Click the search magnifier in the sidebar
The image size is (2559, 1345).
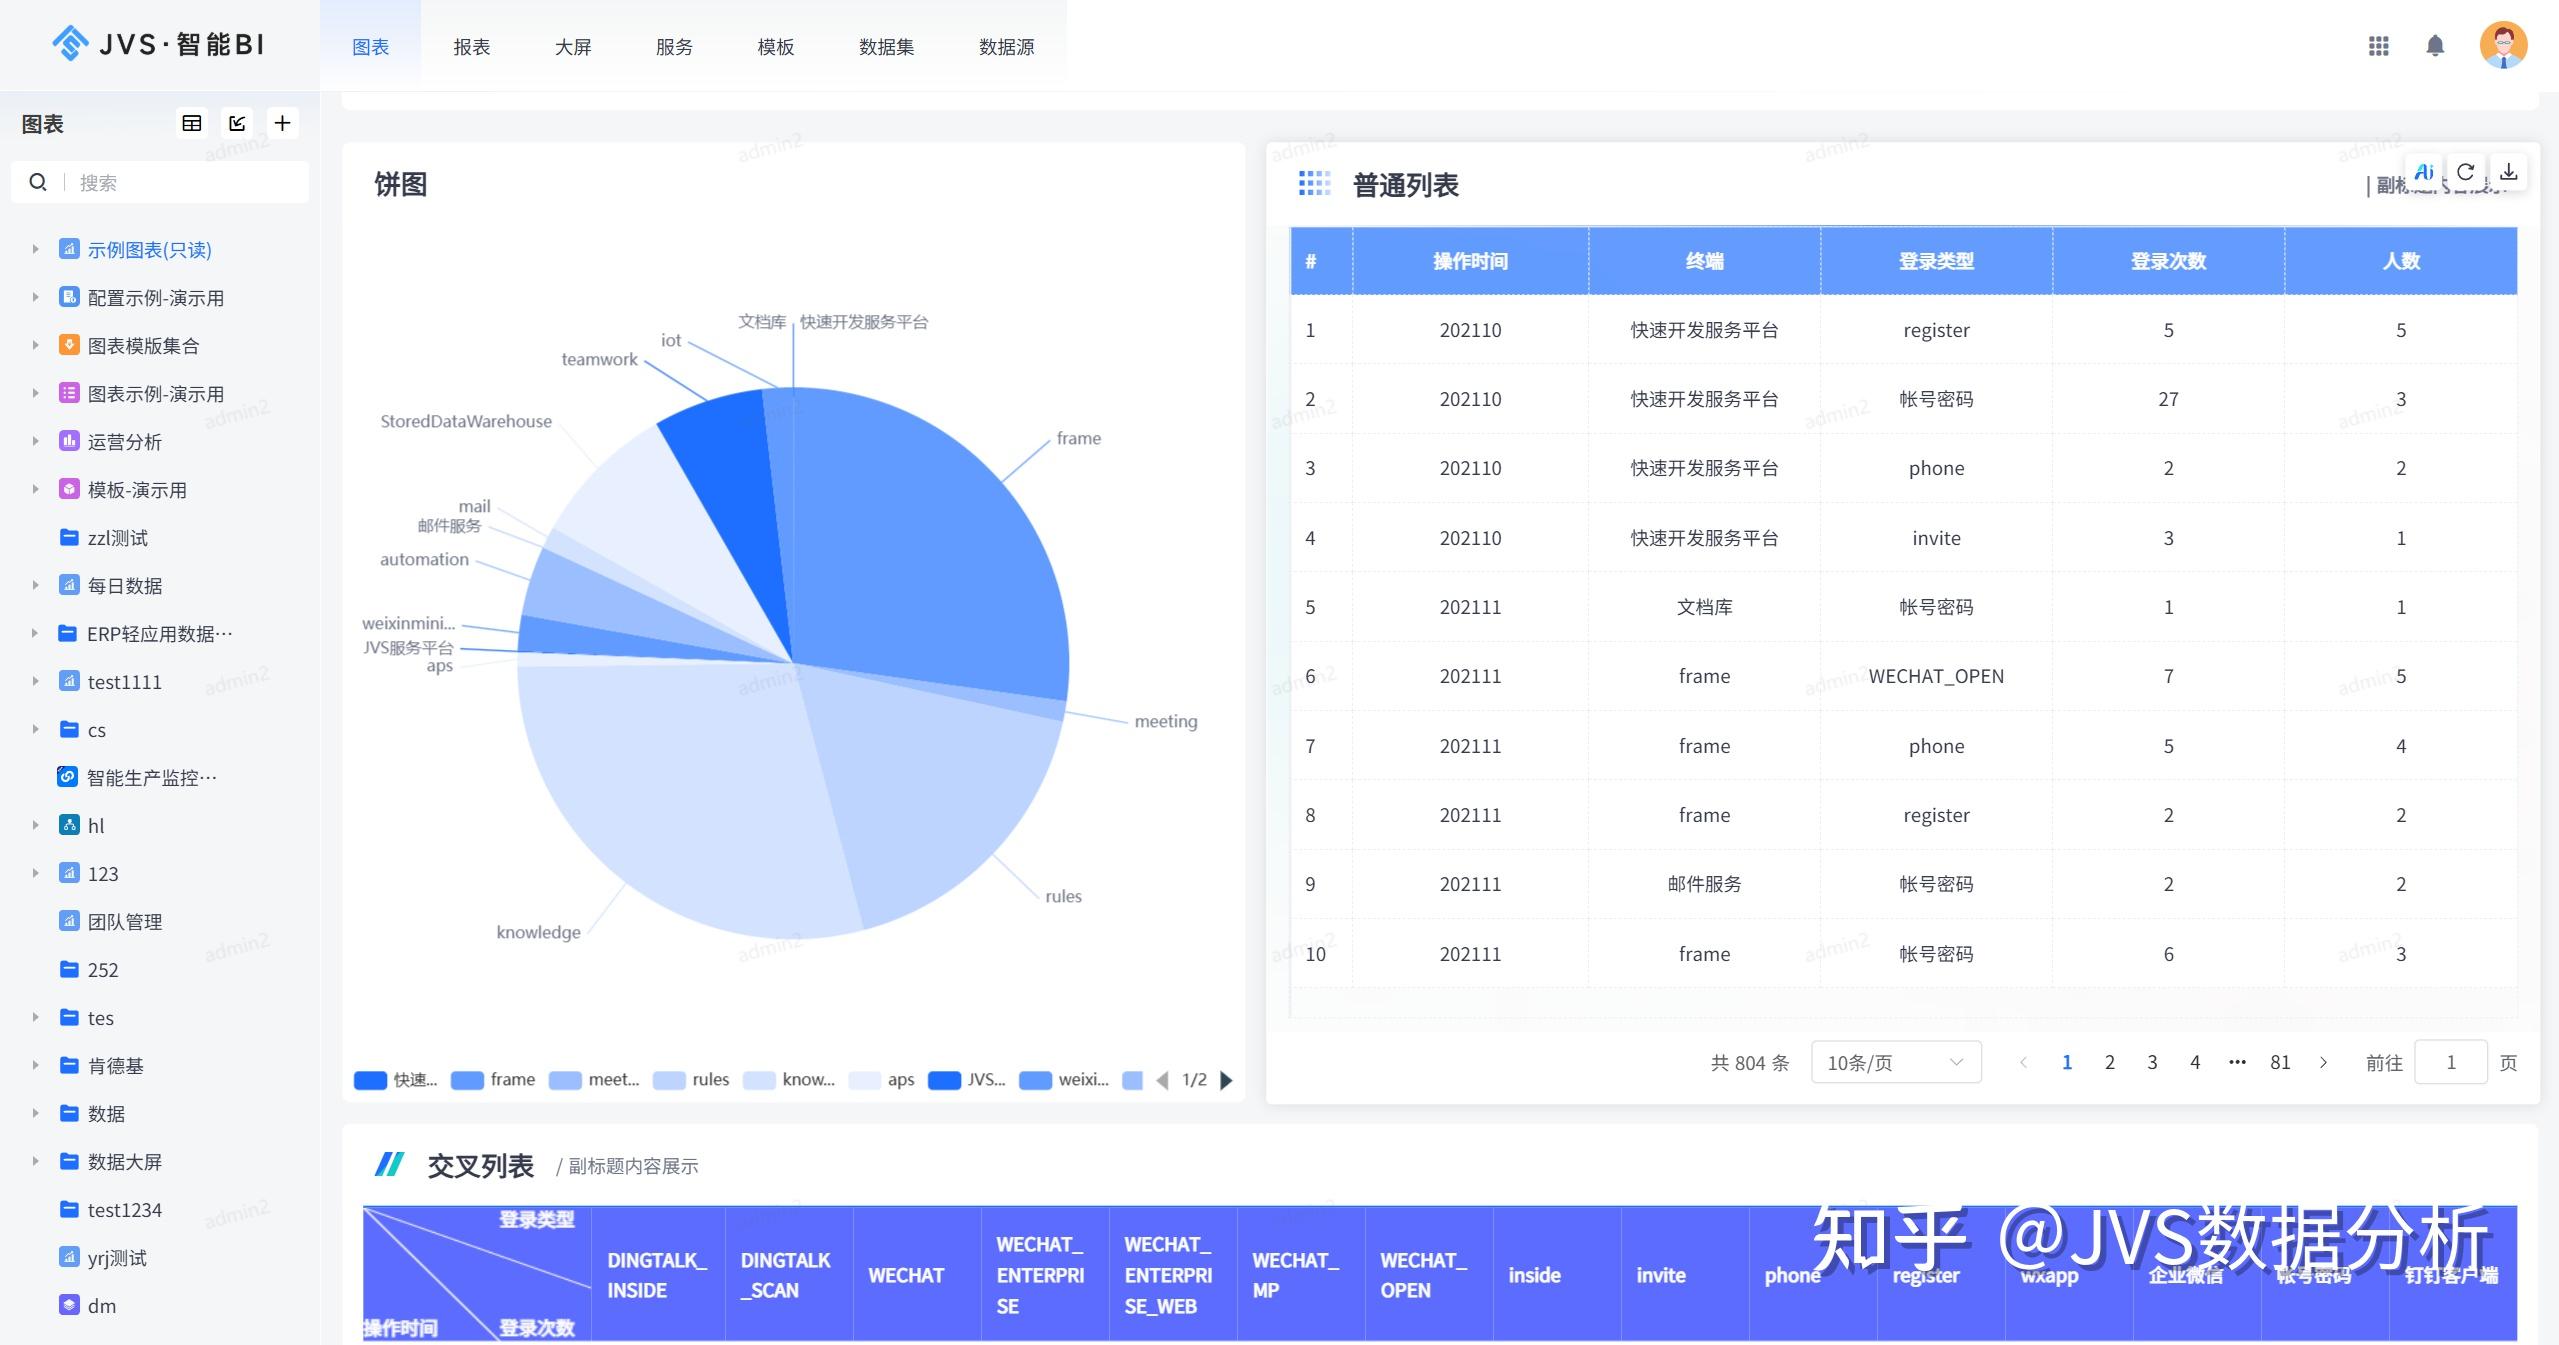click(x=38, y=182)
